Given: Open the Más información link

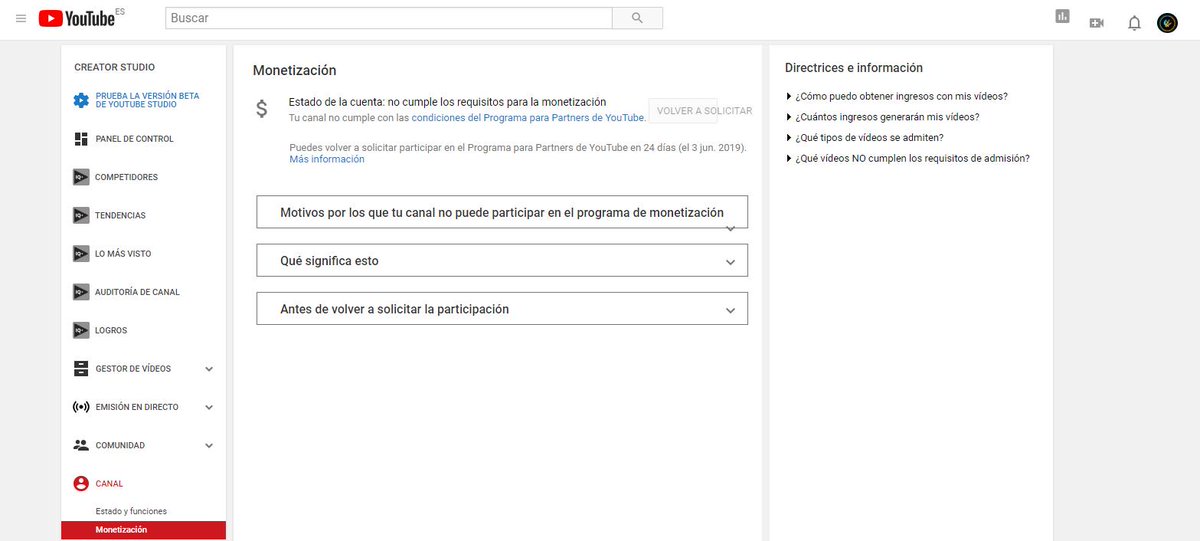Looking at the screenshot, I should [327, 159].
